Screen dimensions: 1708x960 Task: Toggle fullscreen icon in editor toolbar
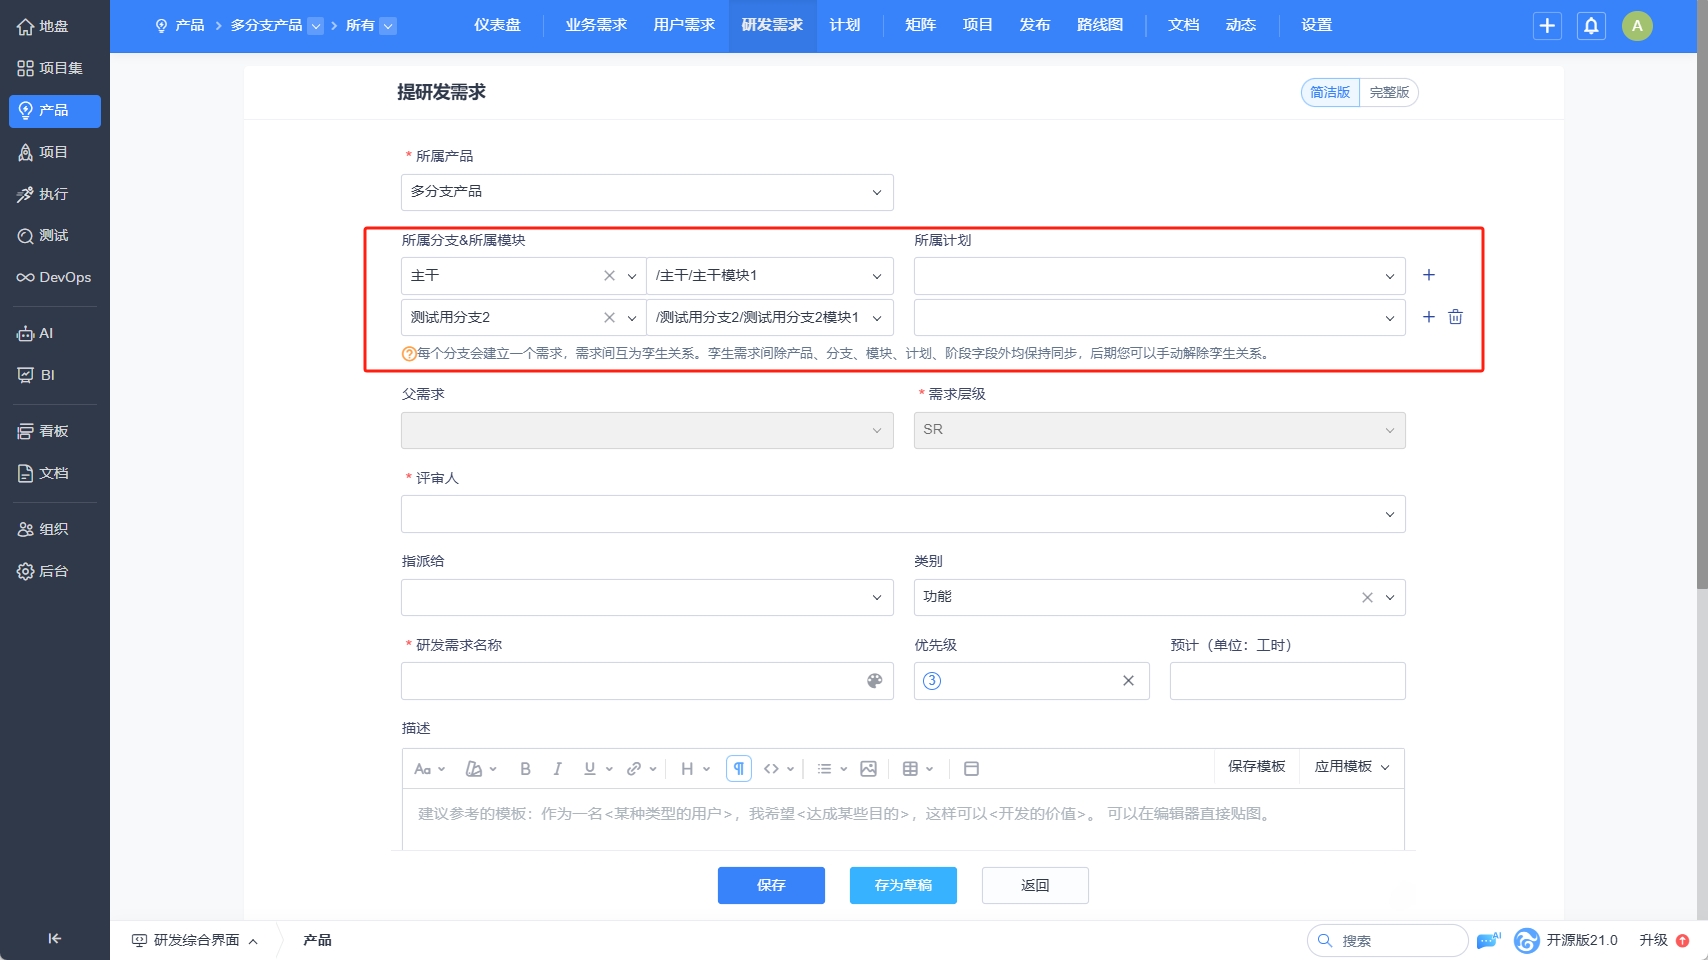coord(971,769)
